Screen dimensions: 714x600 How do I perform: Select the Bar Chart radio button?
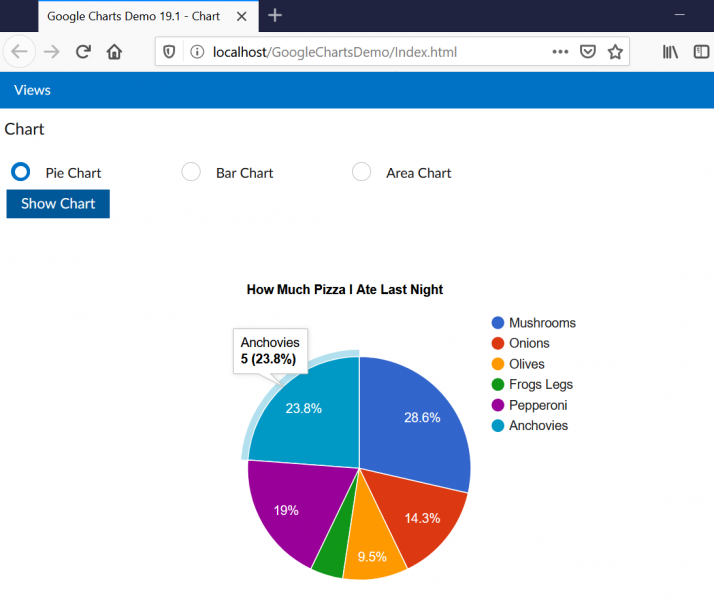pos(191,172)
